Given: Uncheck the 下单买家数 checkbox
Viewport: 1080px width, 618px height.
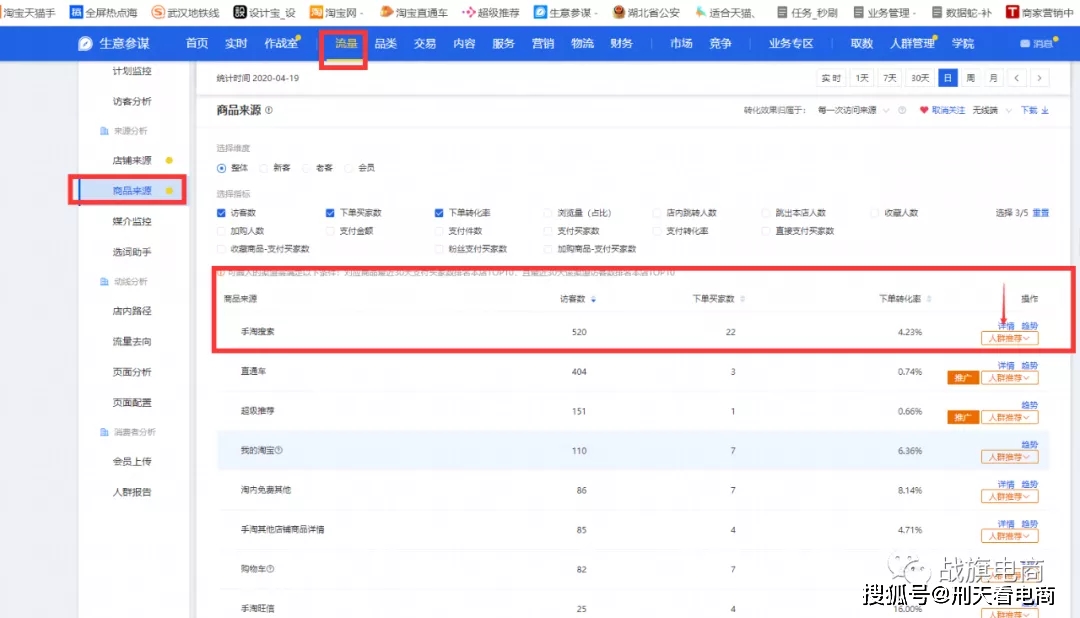Looking at the screenshot, I should [330, 213].
